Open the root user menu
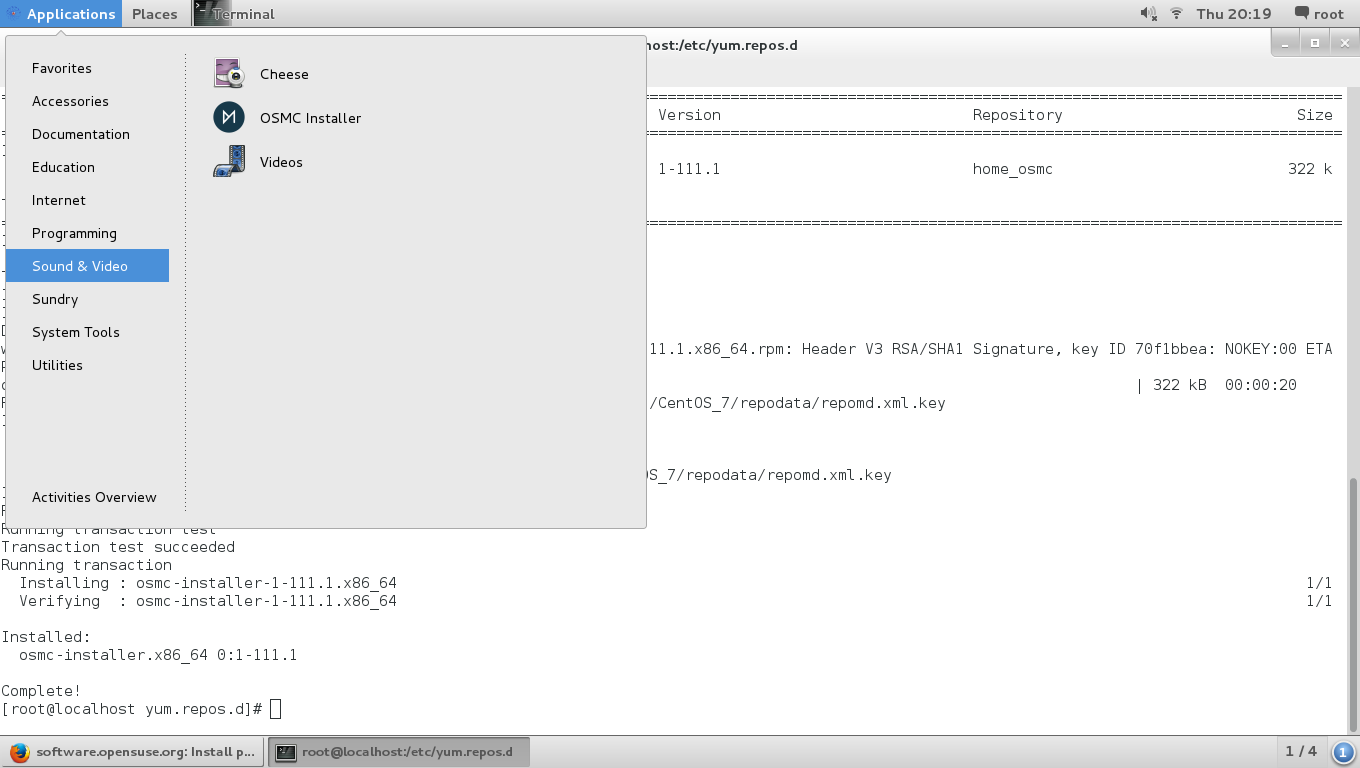1360x768 pixels. (1319, 14)
